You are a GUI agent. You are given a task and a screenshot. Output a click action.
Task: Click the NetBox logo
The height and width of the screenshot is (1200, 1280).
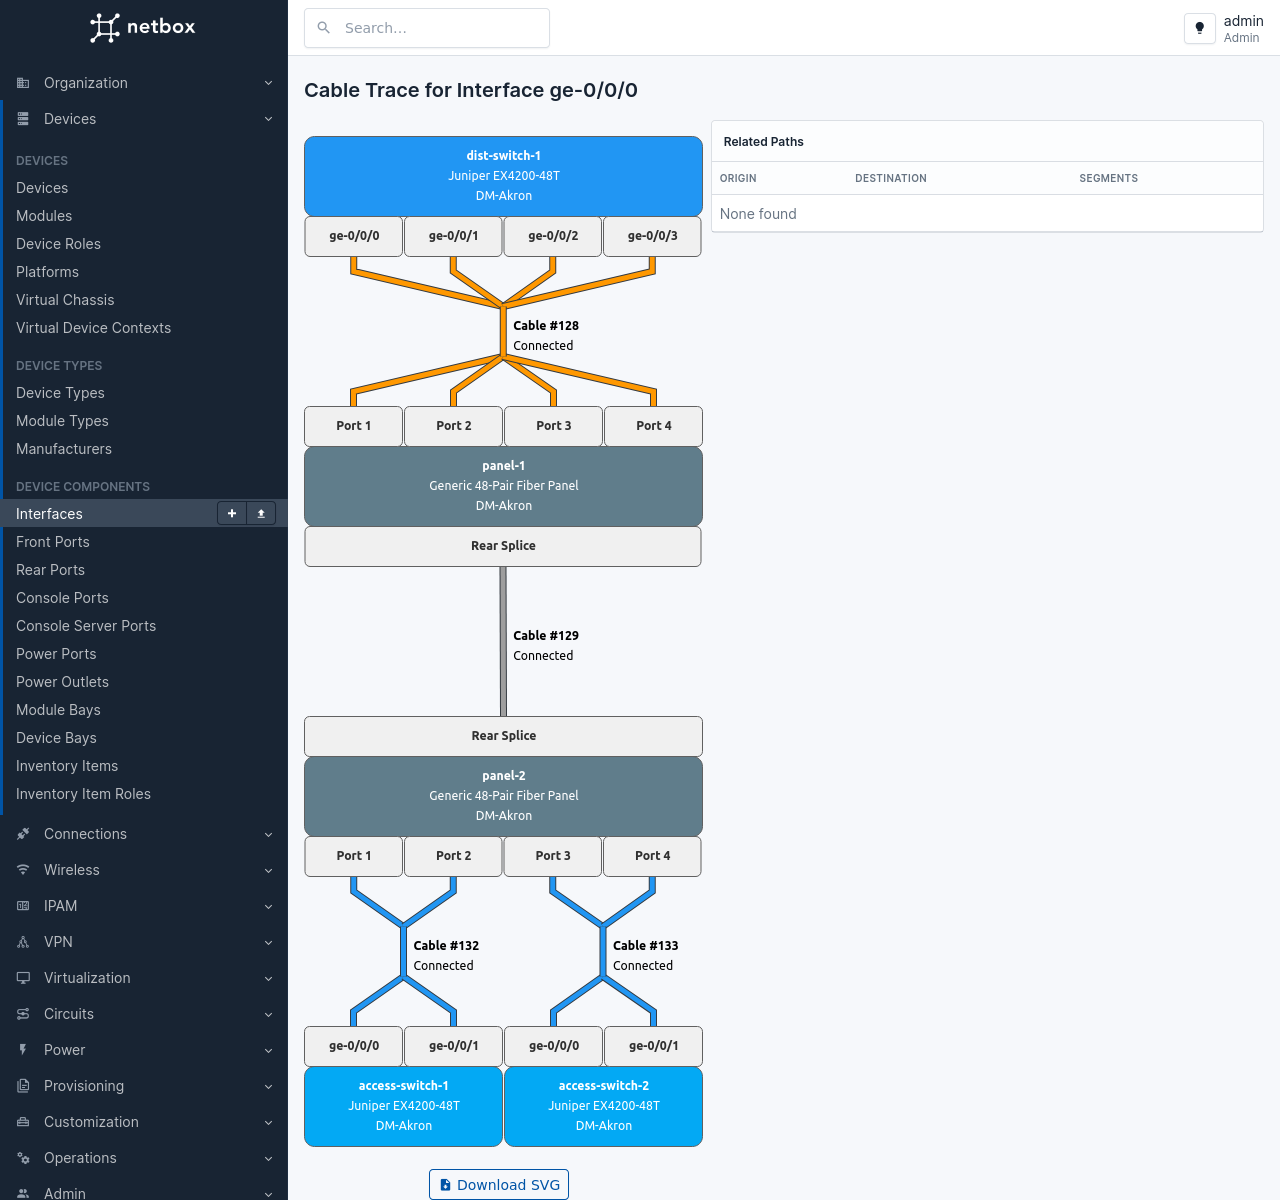pos(143,27)
